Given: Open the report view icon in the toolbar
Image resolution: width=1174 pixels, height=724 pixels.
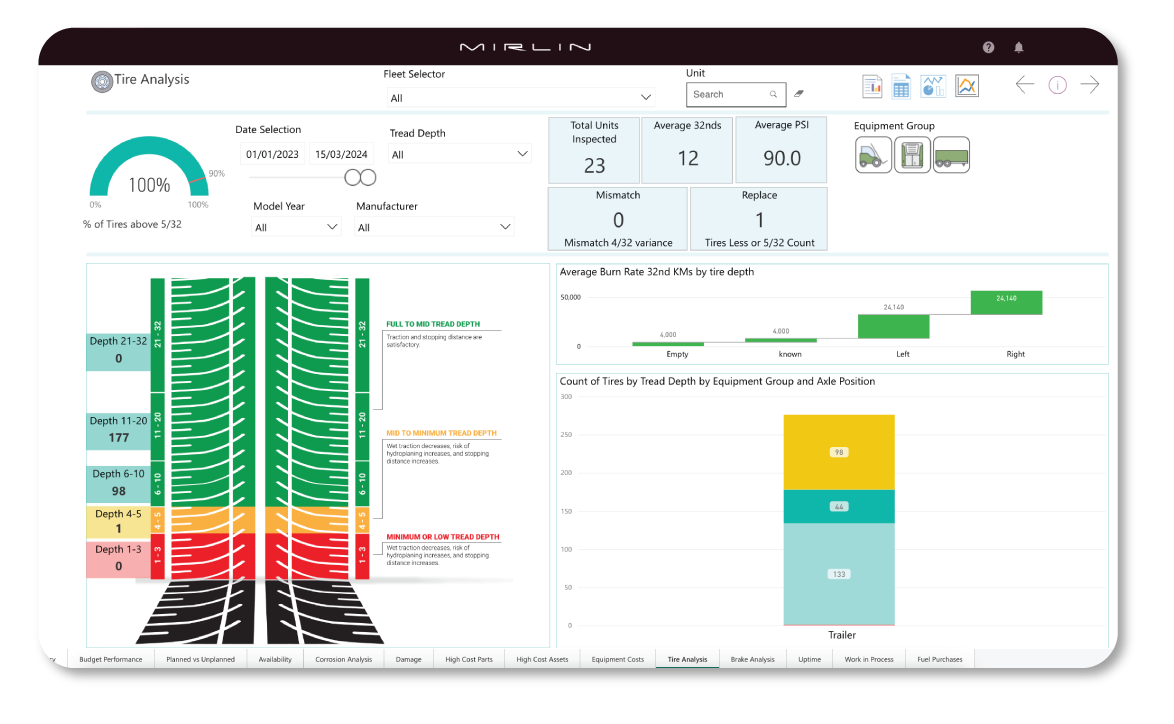Looking at the screenshot, I should click(x=871, y=86).
